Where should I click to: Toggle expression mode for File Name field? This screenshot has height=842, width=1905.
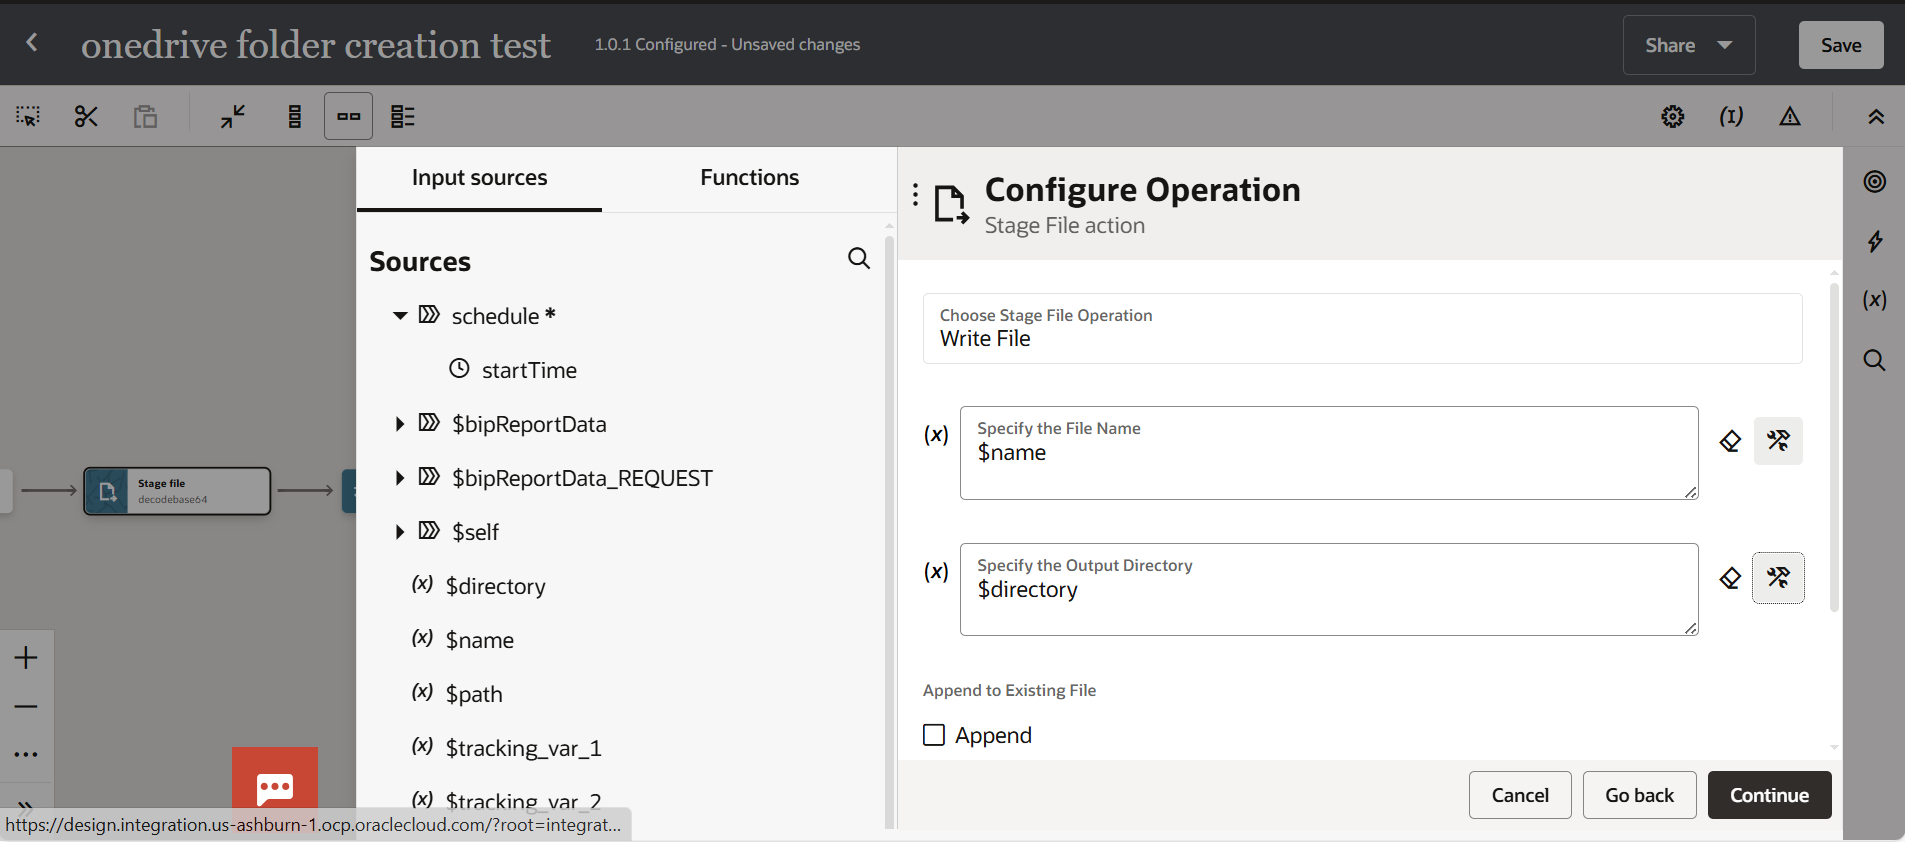[936, 435]
